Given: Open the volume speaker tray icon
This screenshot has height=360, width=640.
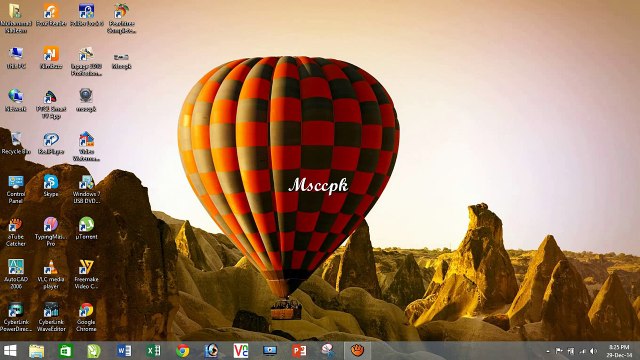Looking at the screenshot, I should [x=593, y=351].
